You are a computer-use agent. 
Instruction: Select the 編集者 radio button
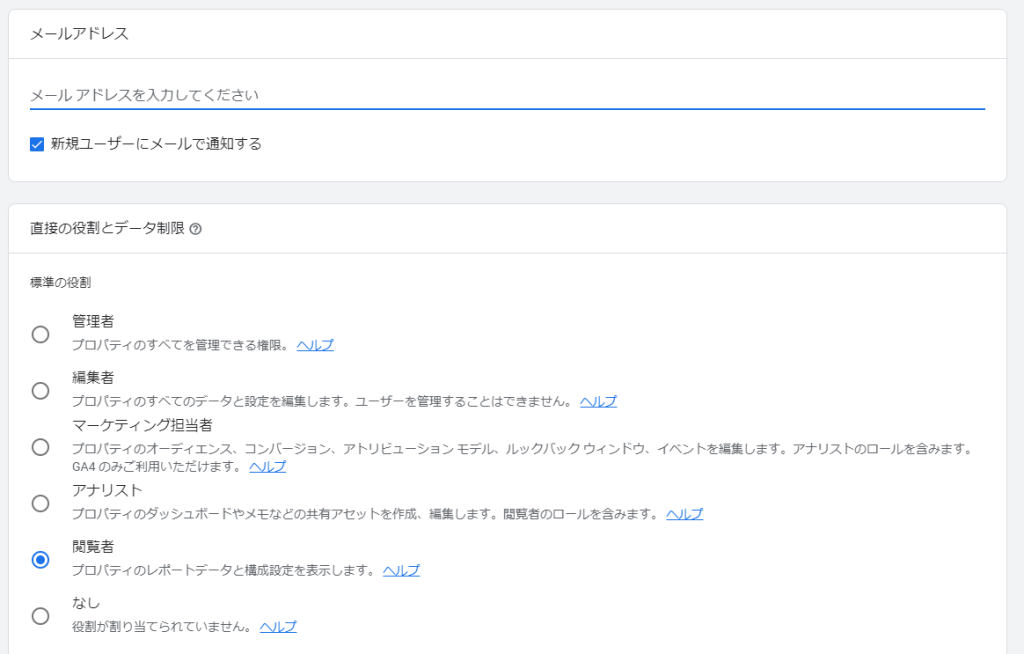coord(40,390)
